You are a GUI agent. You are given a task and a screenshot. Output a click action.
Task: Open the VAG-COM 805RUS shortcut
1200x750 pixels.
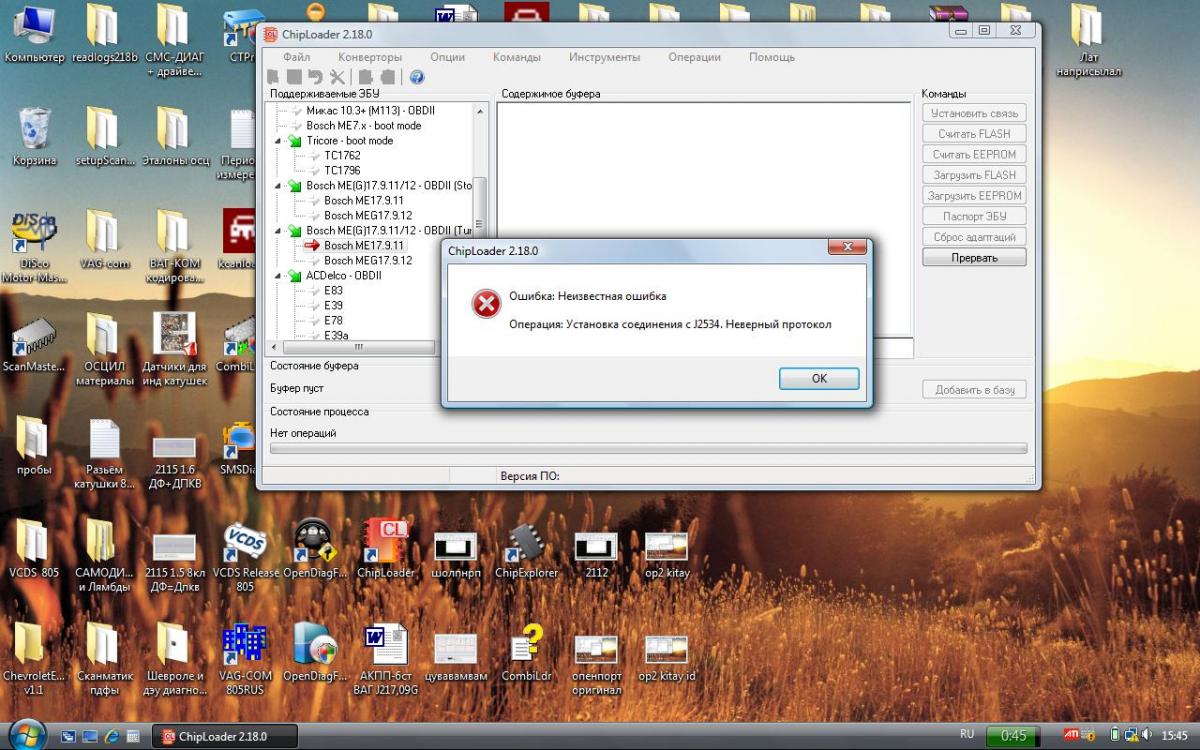pos(246,658)
